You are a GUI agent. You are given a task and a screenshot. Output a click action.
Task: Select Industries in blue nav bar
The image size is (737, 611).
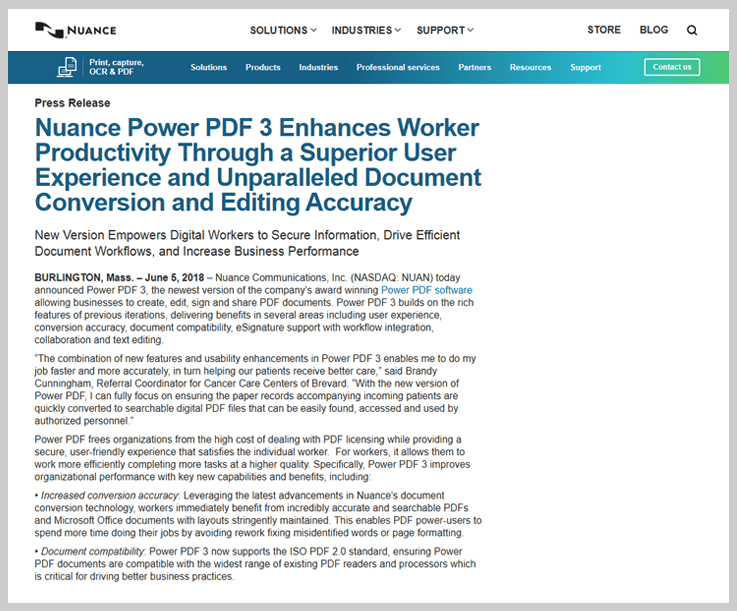pos(318,67)
